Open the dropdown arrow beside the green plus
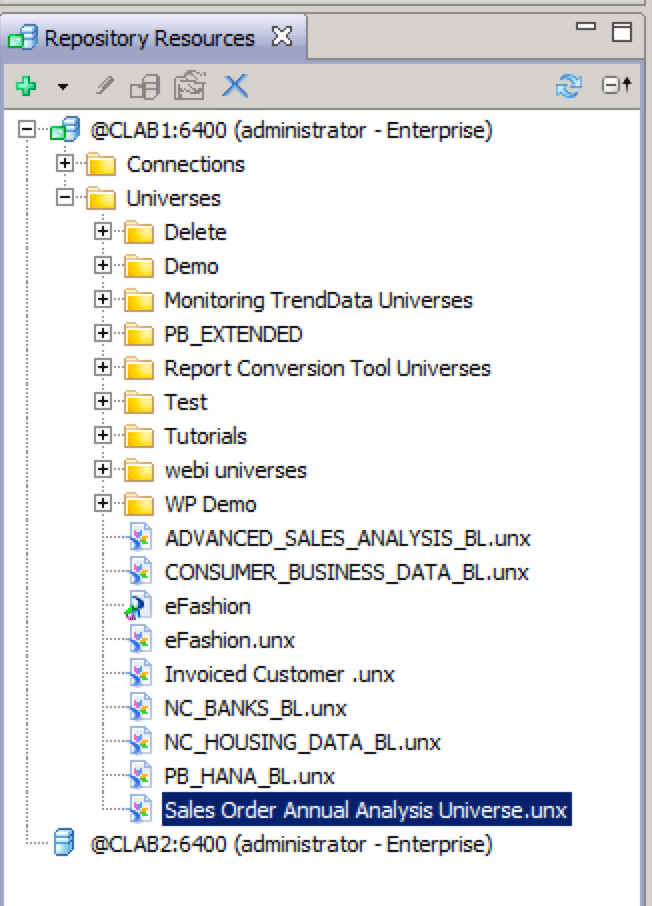Image resolution: width=652 pixels, height=906 pixels. coord(63,87)
